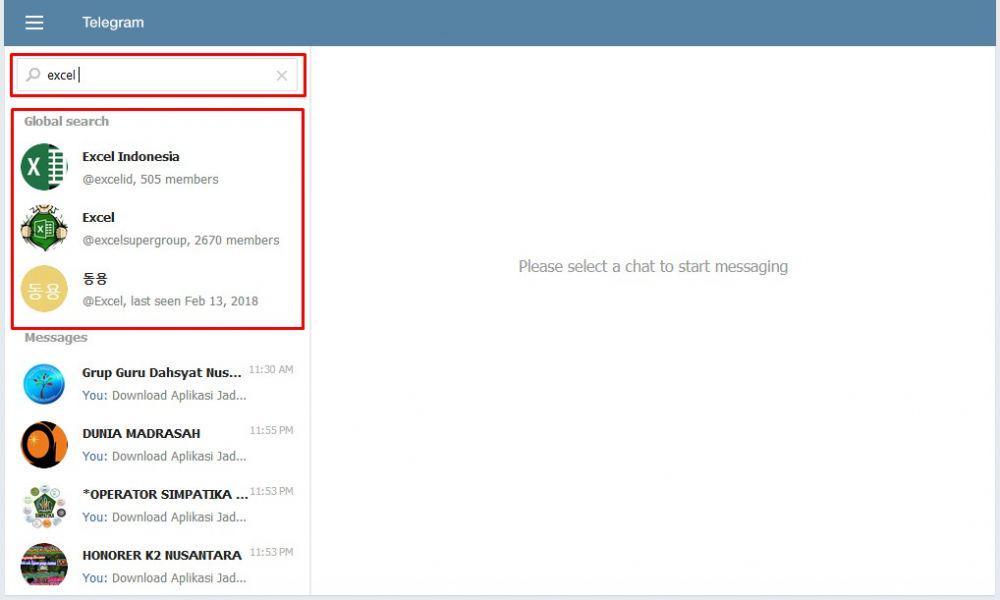Click '@Excel, last seen Feb 13, 2018'
Viewport: 1000px width, 600px height.
click(x=170, y=301)
